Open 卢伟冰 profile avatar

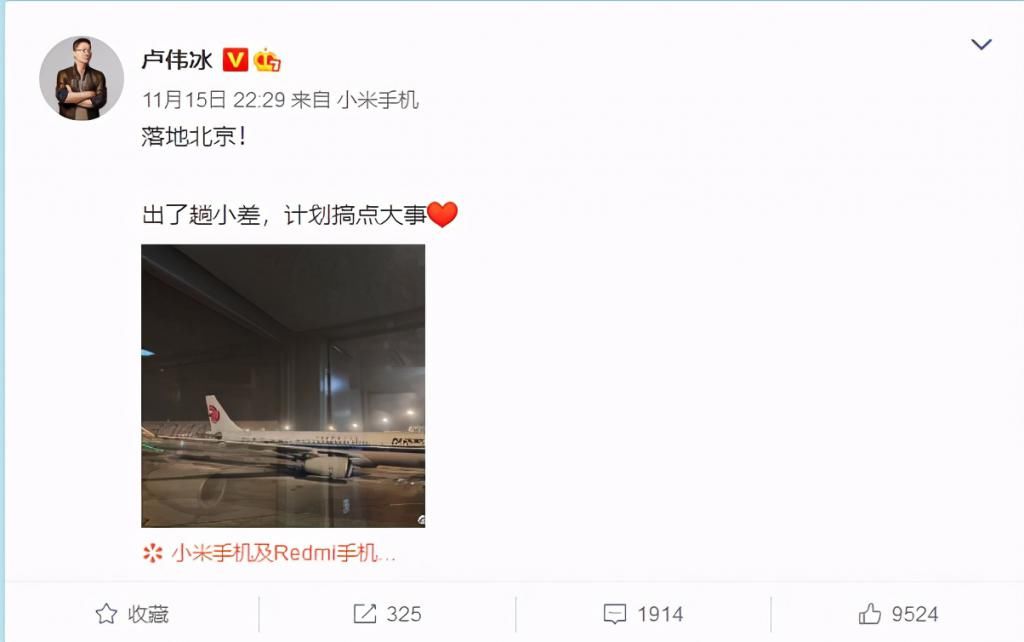[82, 78]
